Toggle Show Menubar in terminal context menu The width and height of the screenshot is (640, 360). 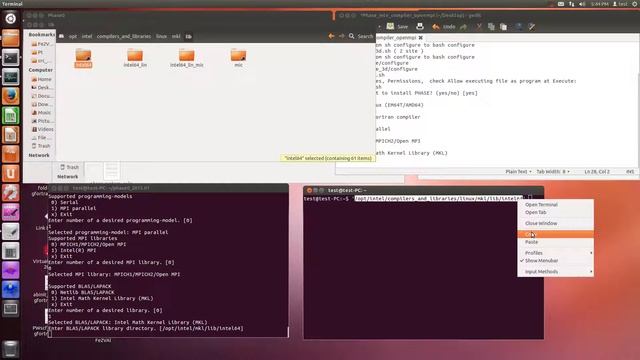[556, 260]
